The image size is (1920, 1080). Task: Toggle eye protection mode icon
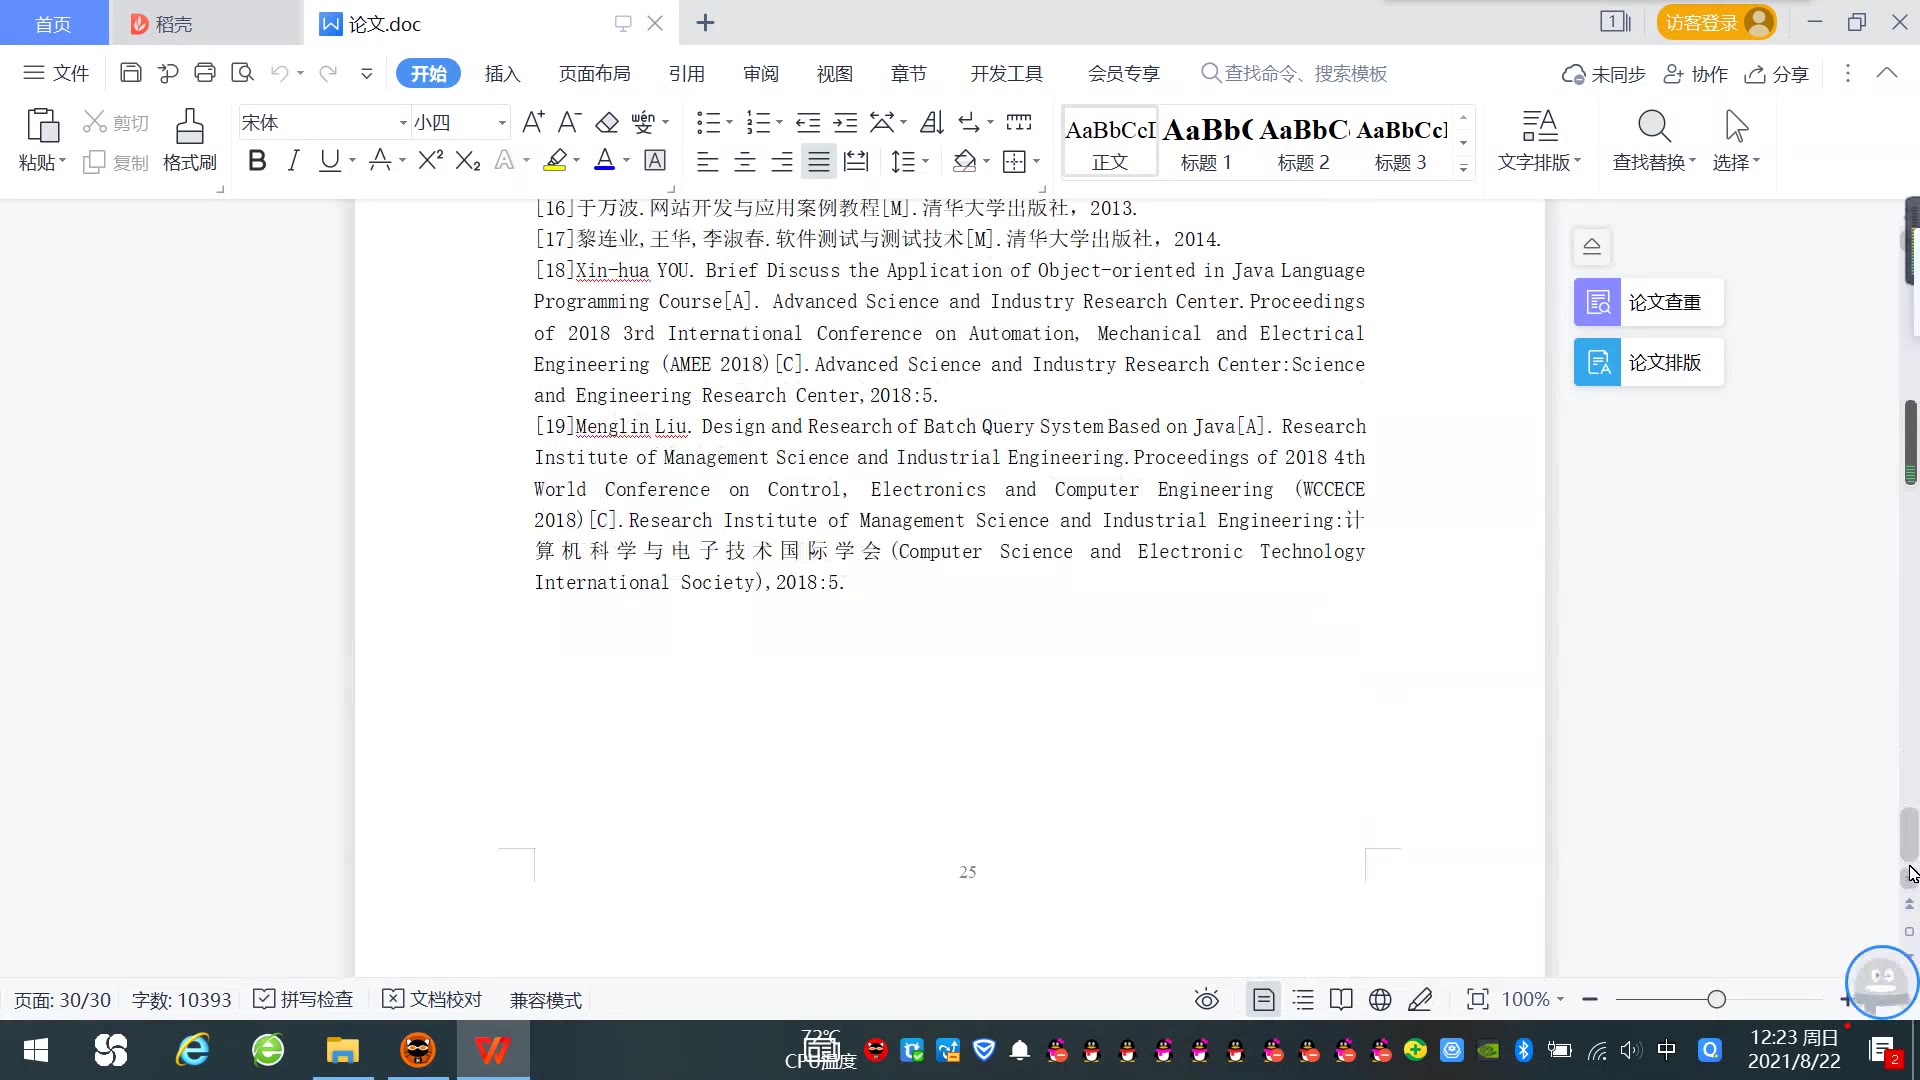[1207, 999]
